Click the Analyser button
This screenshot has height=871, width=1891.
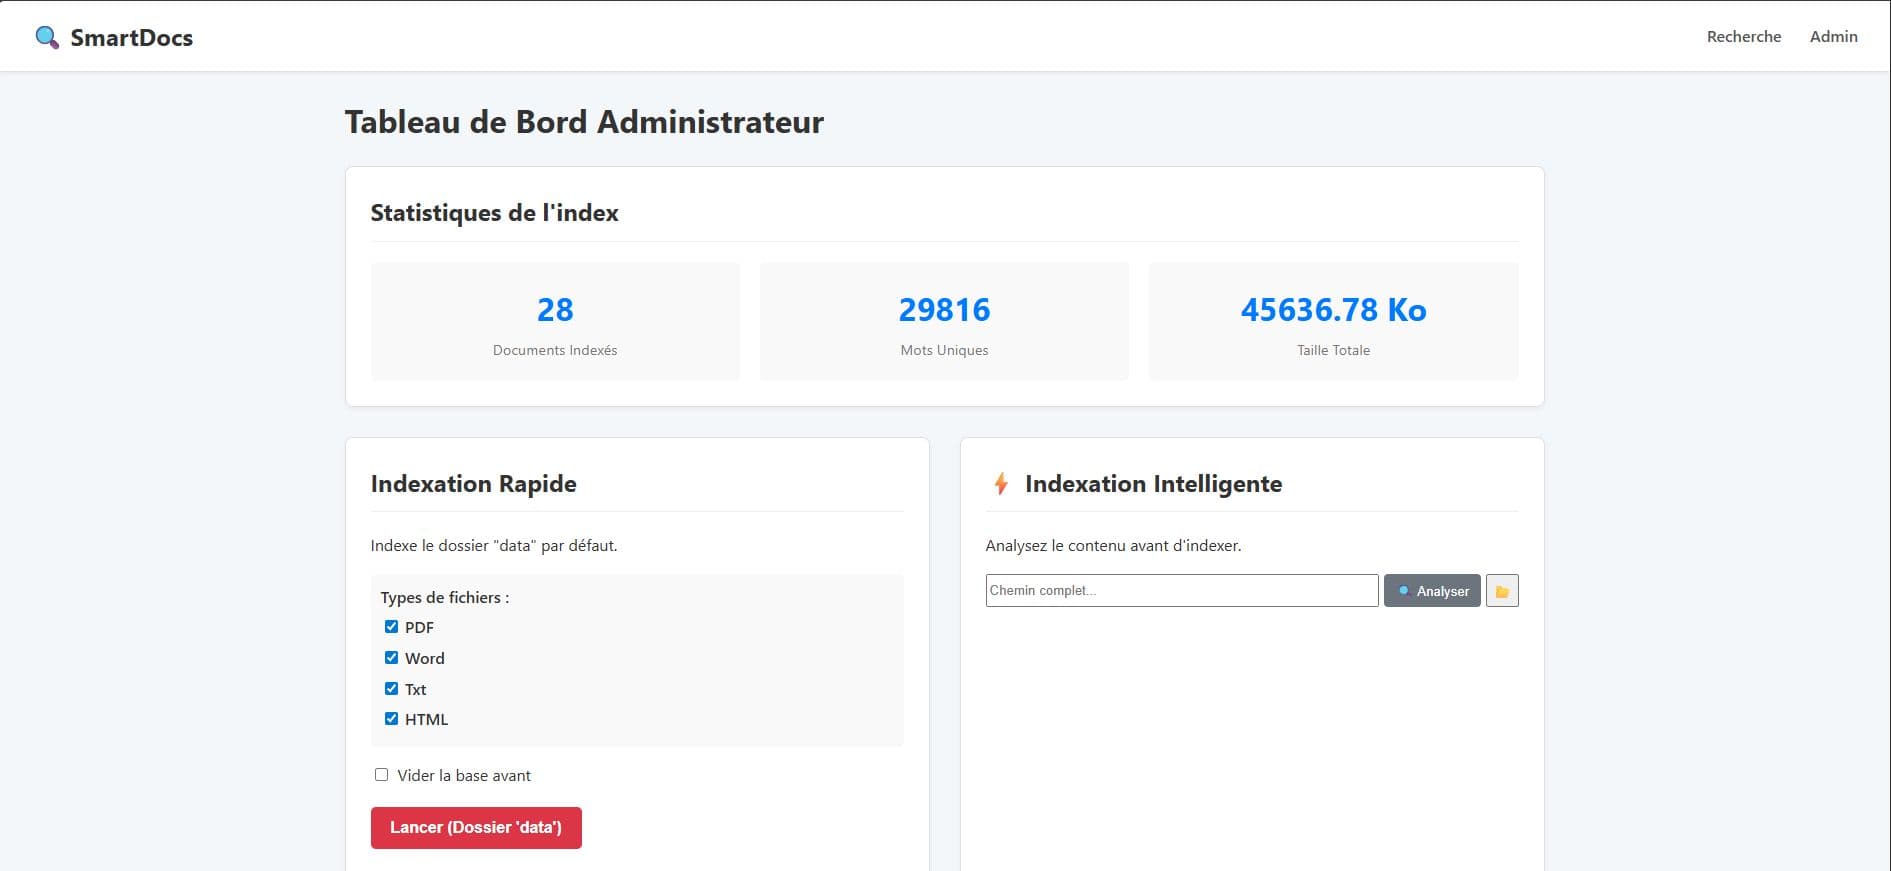[1432, 591]
